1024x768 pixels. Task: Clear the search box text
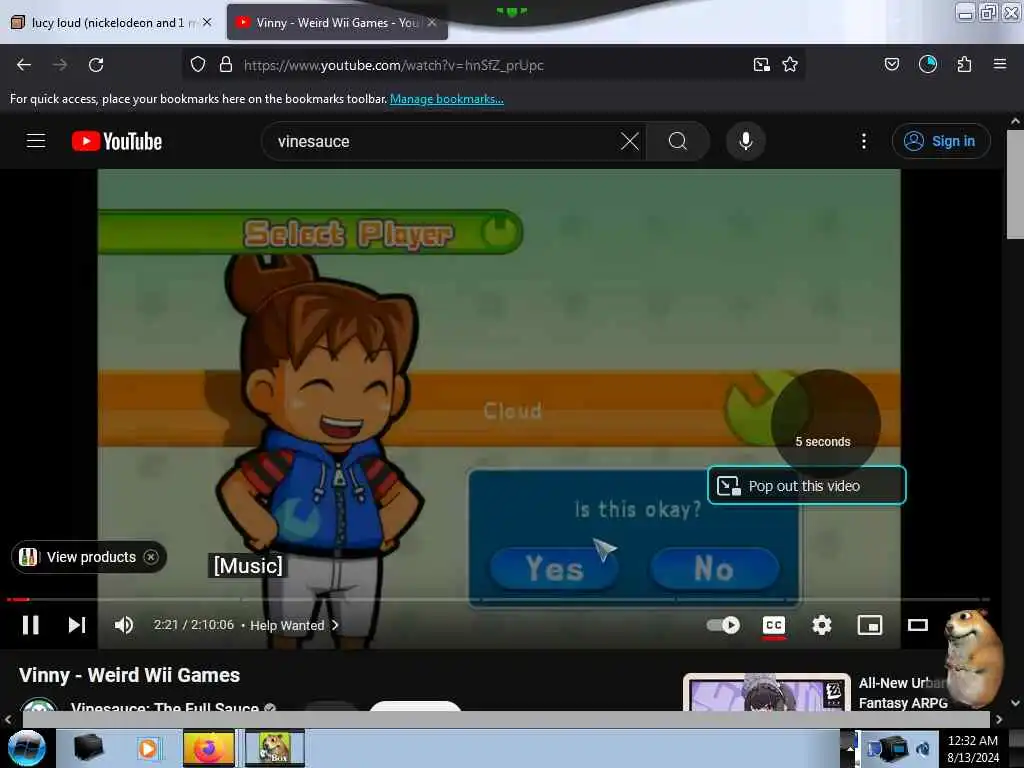(x=630, y=141)
